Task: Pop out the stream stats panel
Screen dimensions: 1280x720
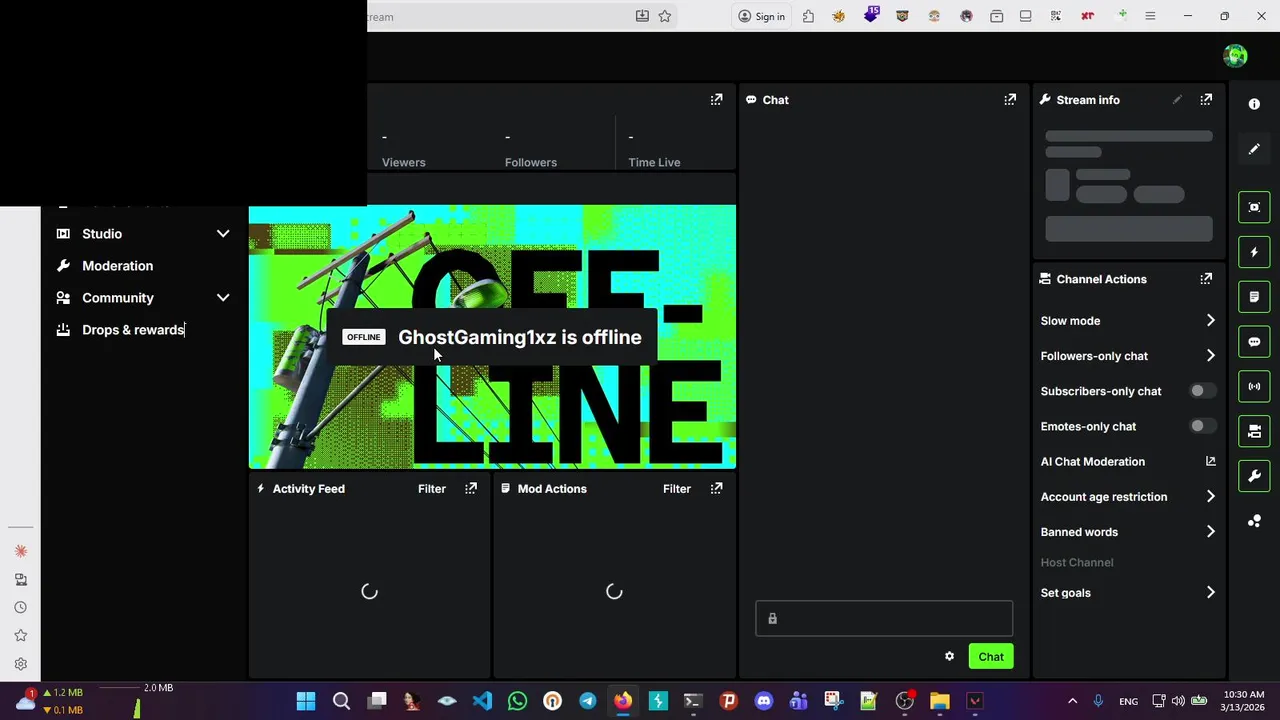Action: 716,100
